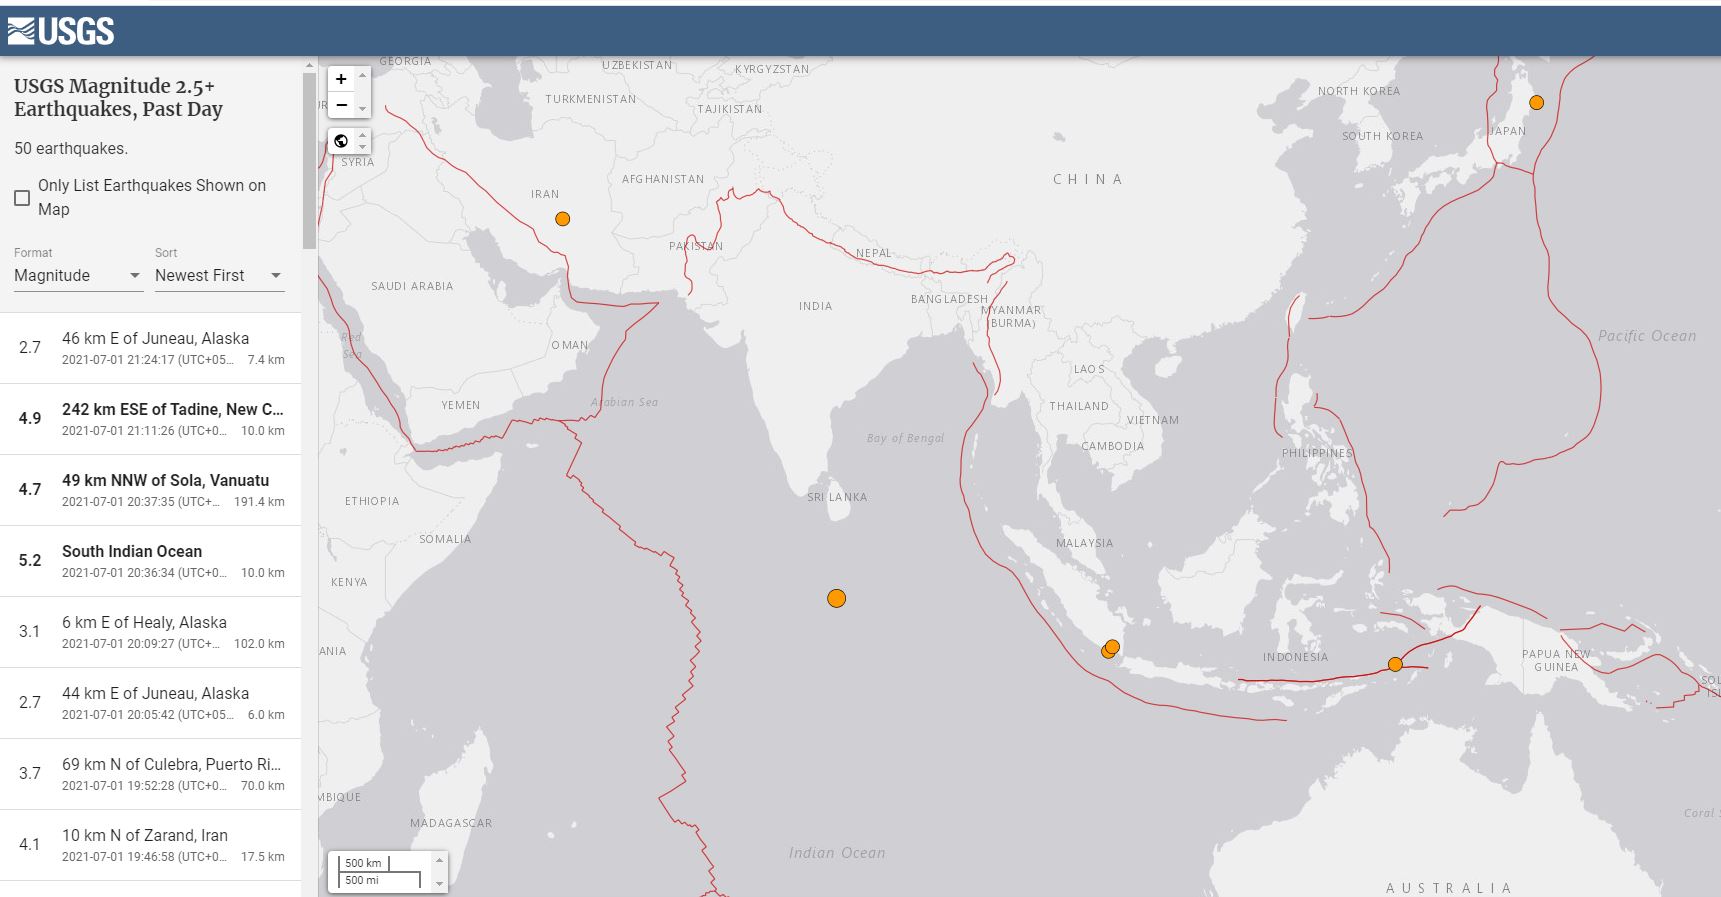Click the zoom control's small down arrow
Screen dimensions: 1721x897
363,109
